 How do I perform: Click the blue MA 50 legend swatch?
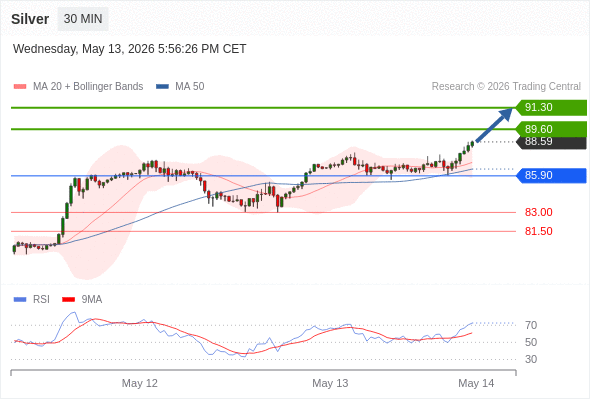point(162,87)
